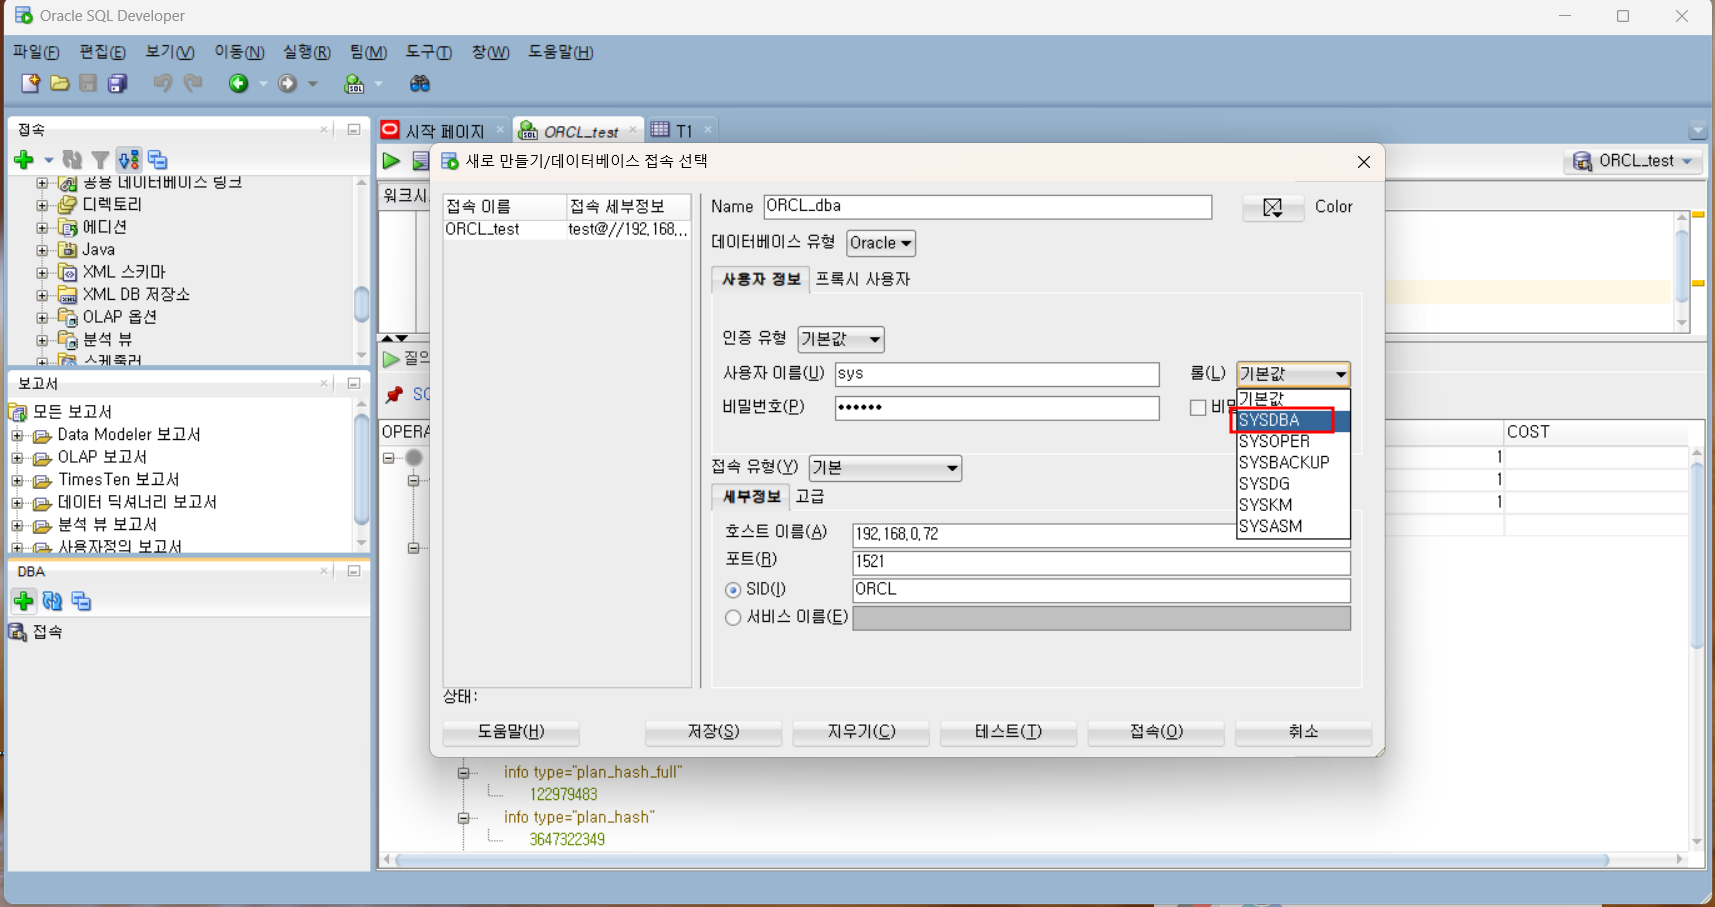
Task: Choose SYSASM from the role list
Action: coord(1293,526)
